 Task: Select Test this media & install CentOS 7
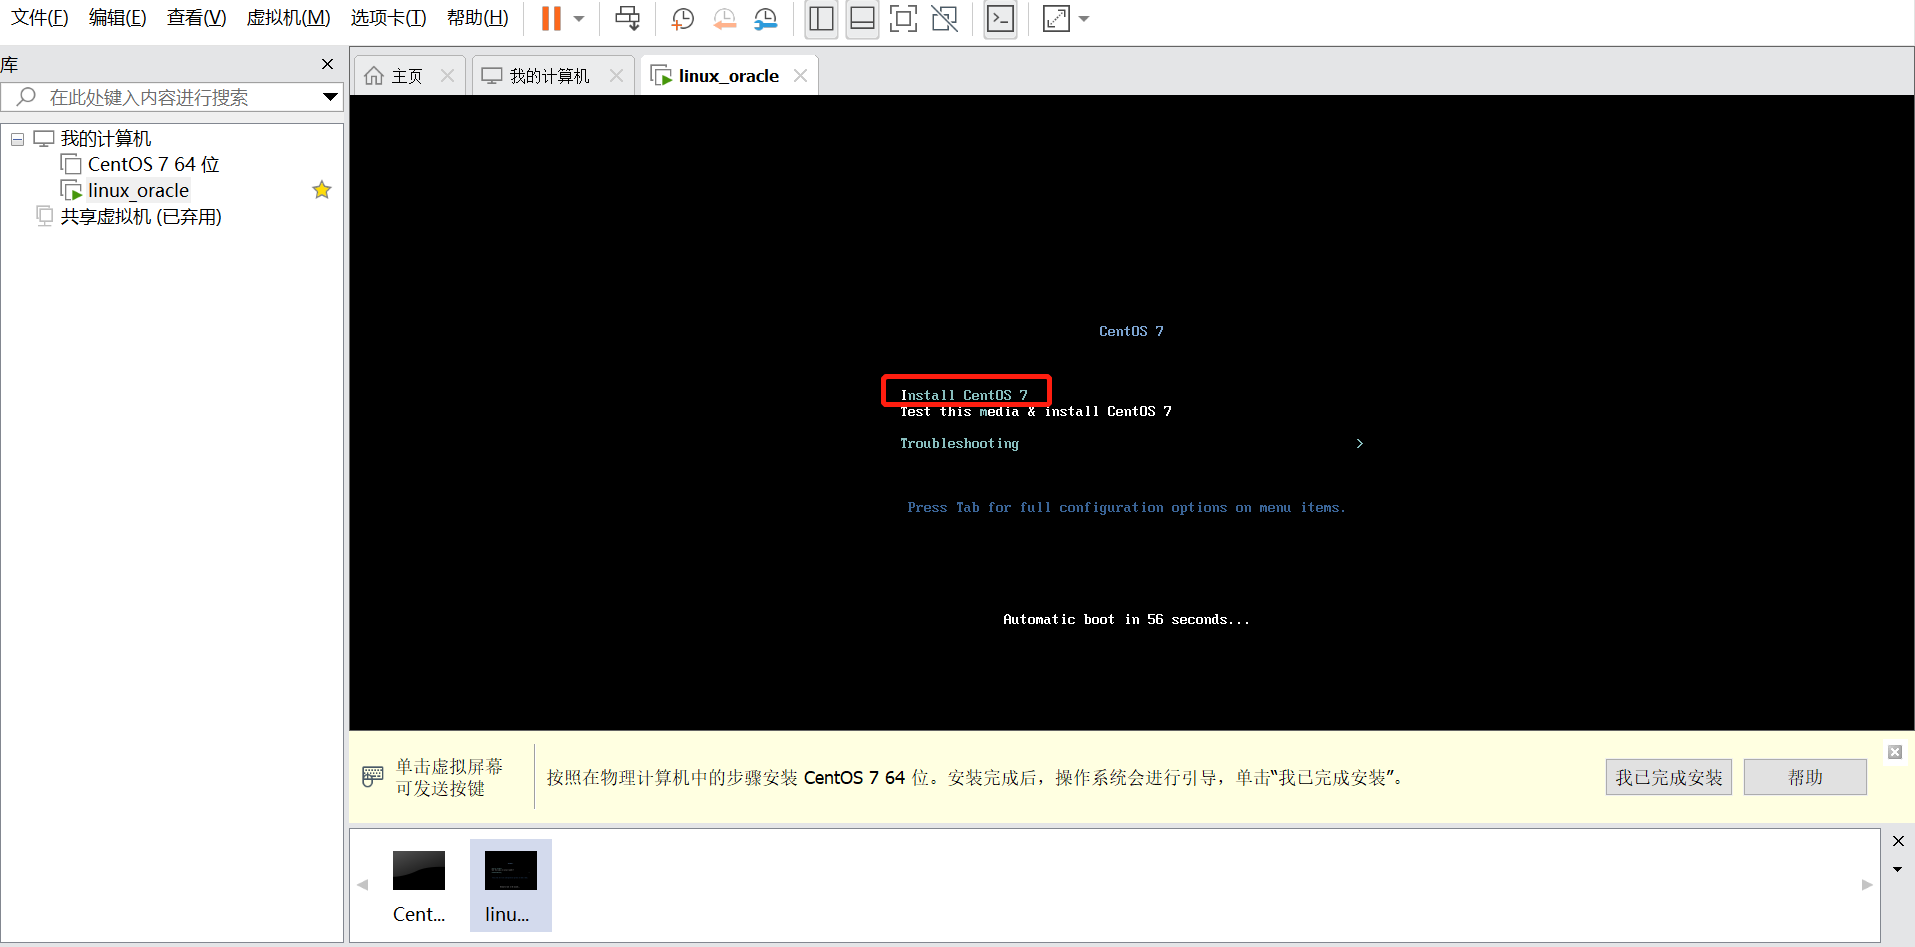pyautogui.click(x=1035, y=411)
